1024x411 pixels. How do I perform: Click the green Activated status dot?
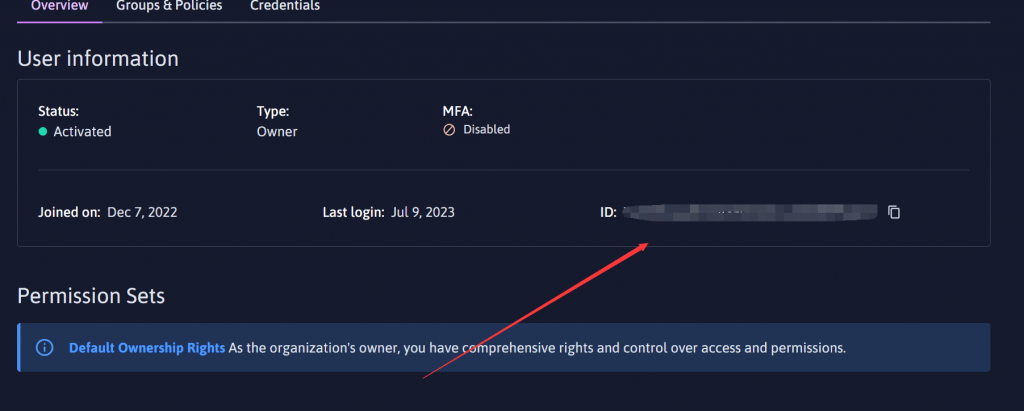pyautogui.click(x=43, y=131)
